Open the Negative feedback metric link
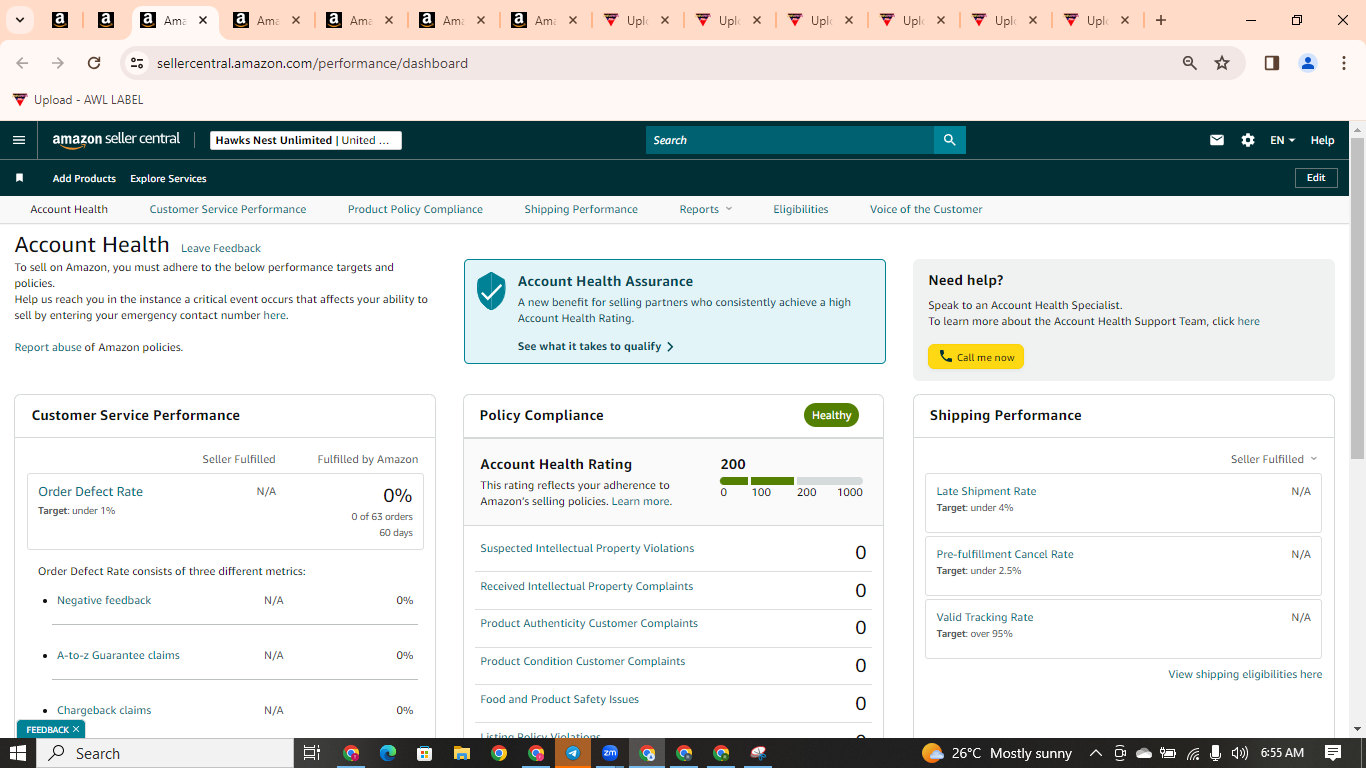 click(x=104, y=600)
